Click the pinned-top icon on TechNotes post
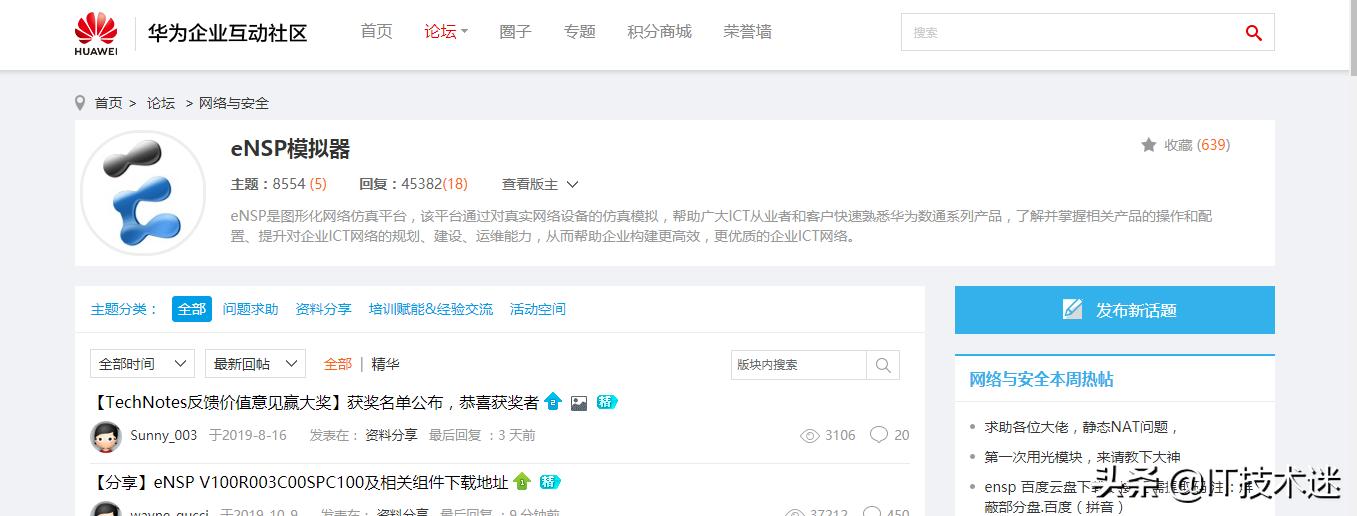Viewport: 1357px width, 516px height. (553, 402)
